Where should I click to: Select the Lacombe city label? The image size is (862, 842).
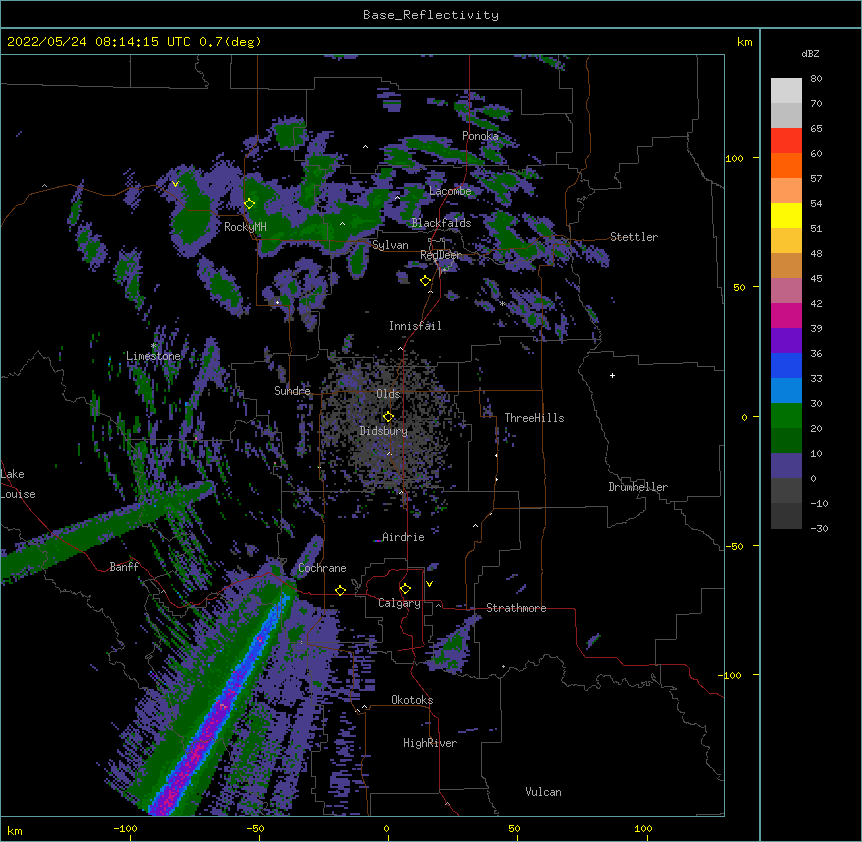[x=450, y=191]
